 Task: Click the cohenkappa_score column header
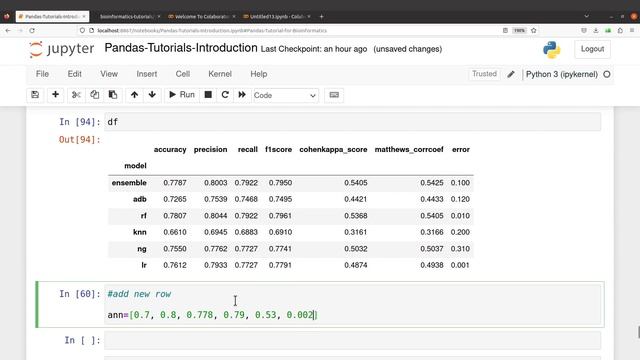333,149
